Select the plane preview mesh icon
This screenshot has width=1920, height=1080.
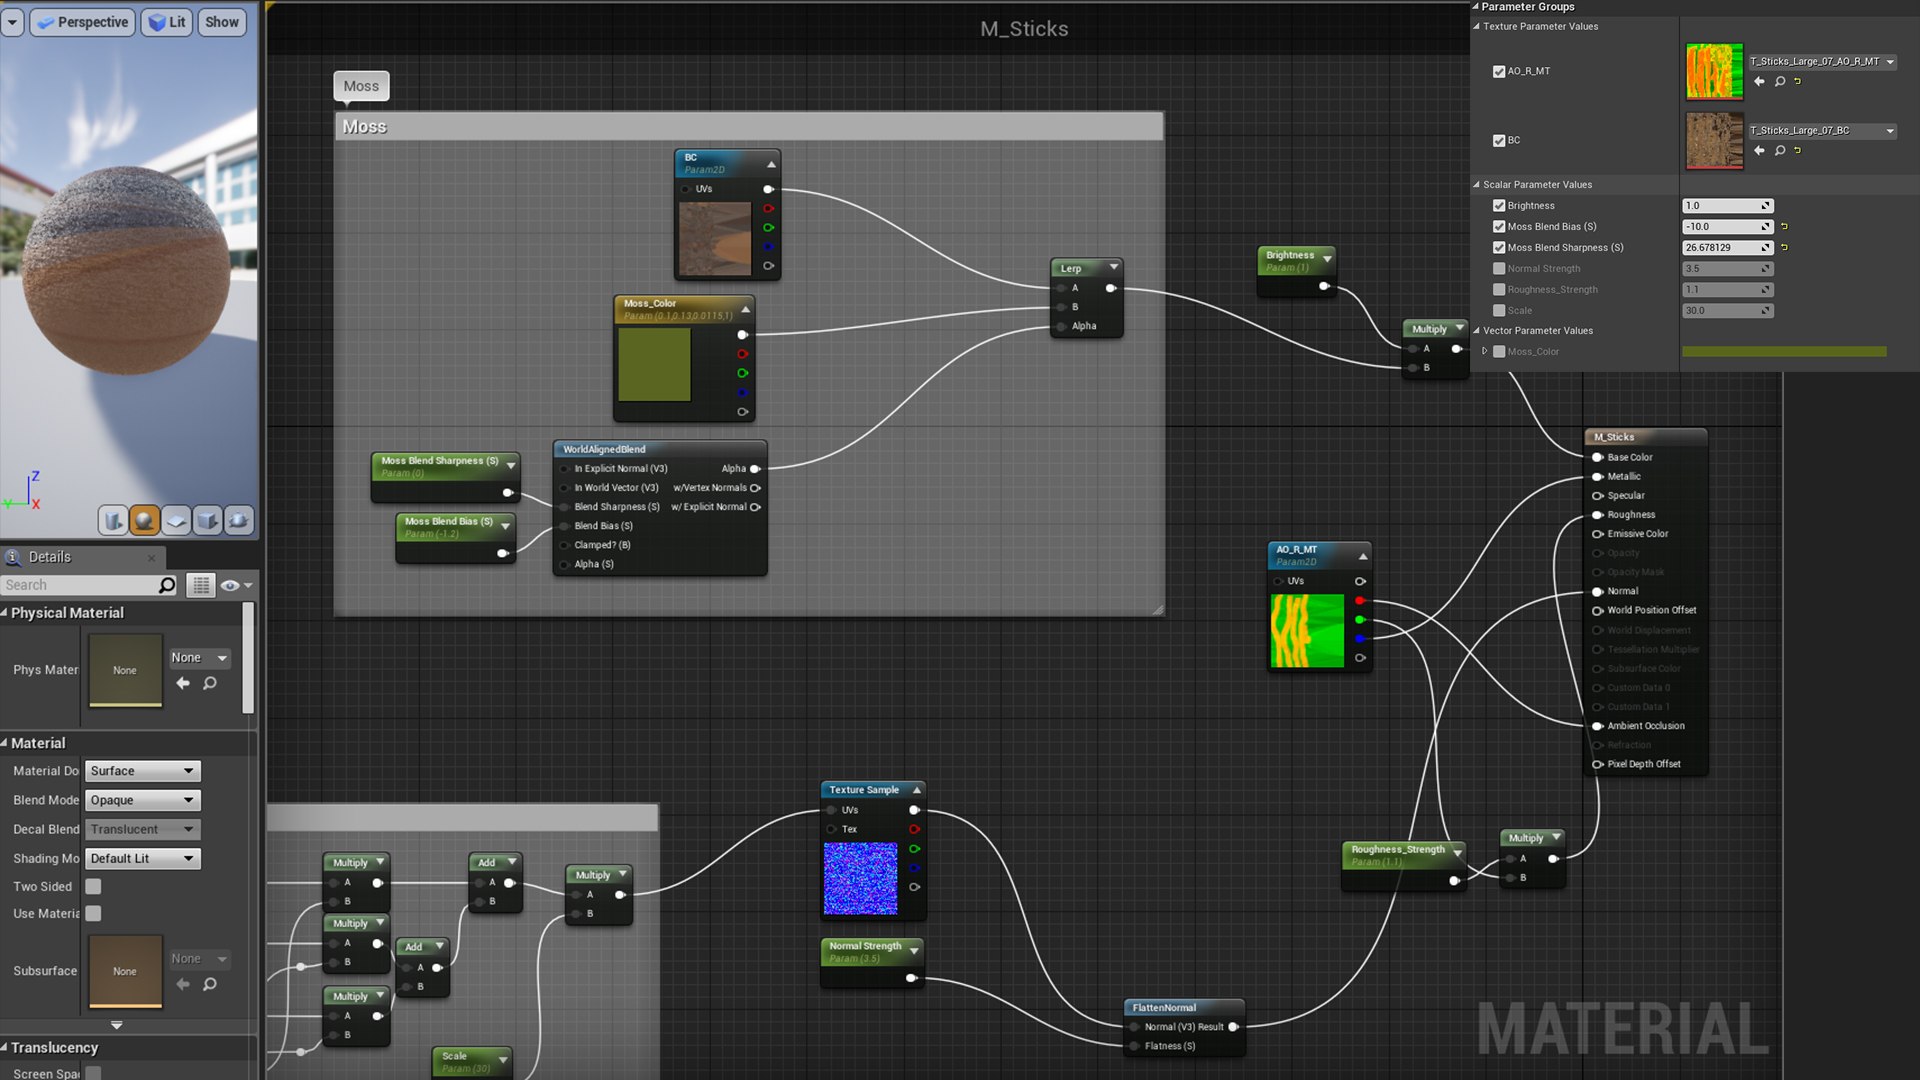[x=176, y=520]
